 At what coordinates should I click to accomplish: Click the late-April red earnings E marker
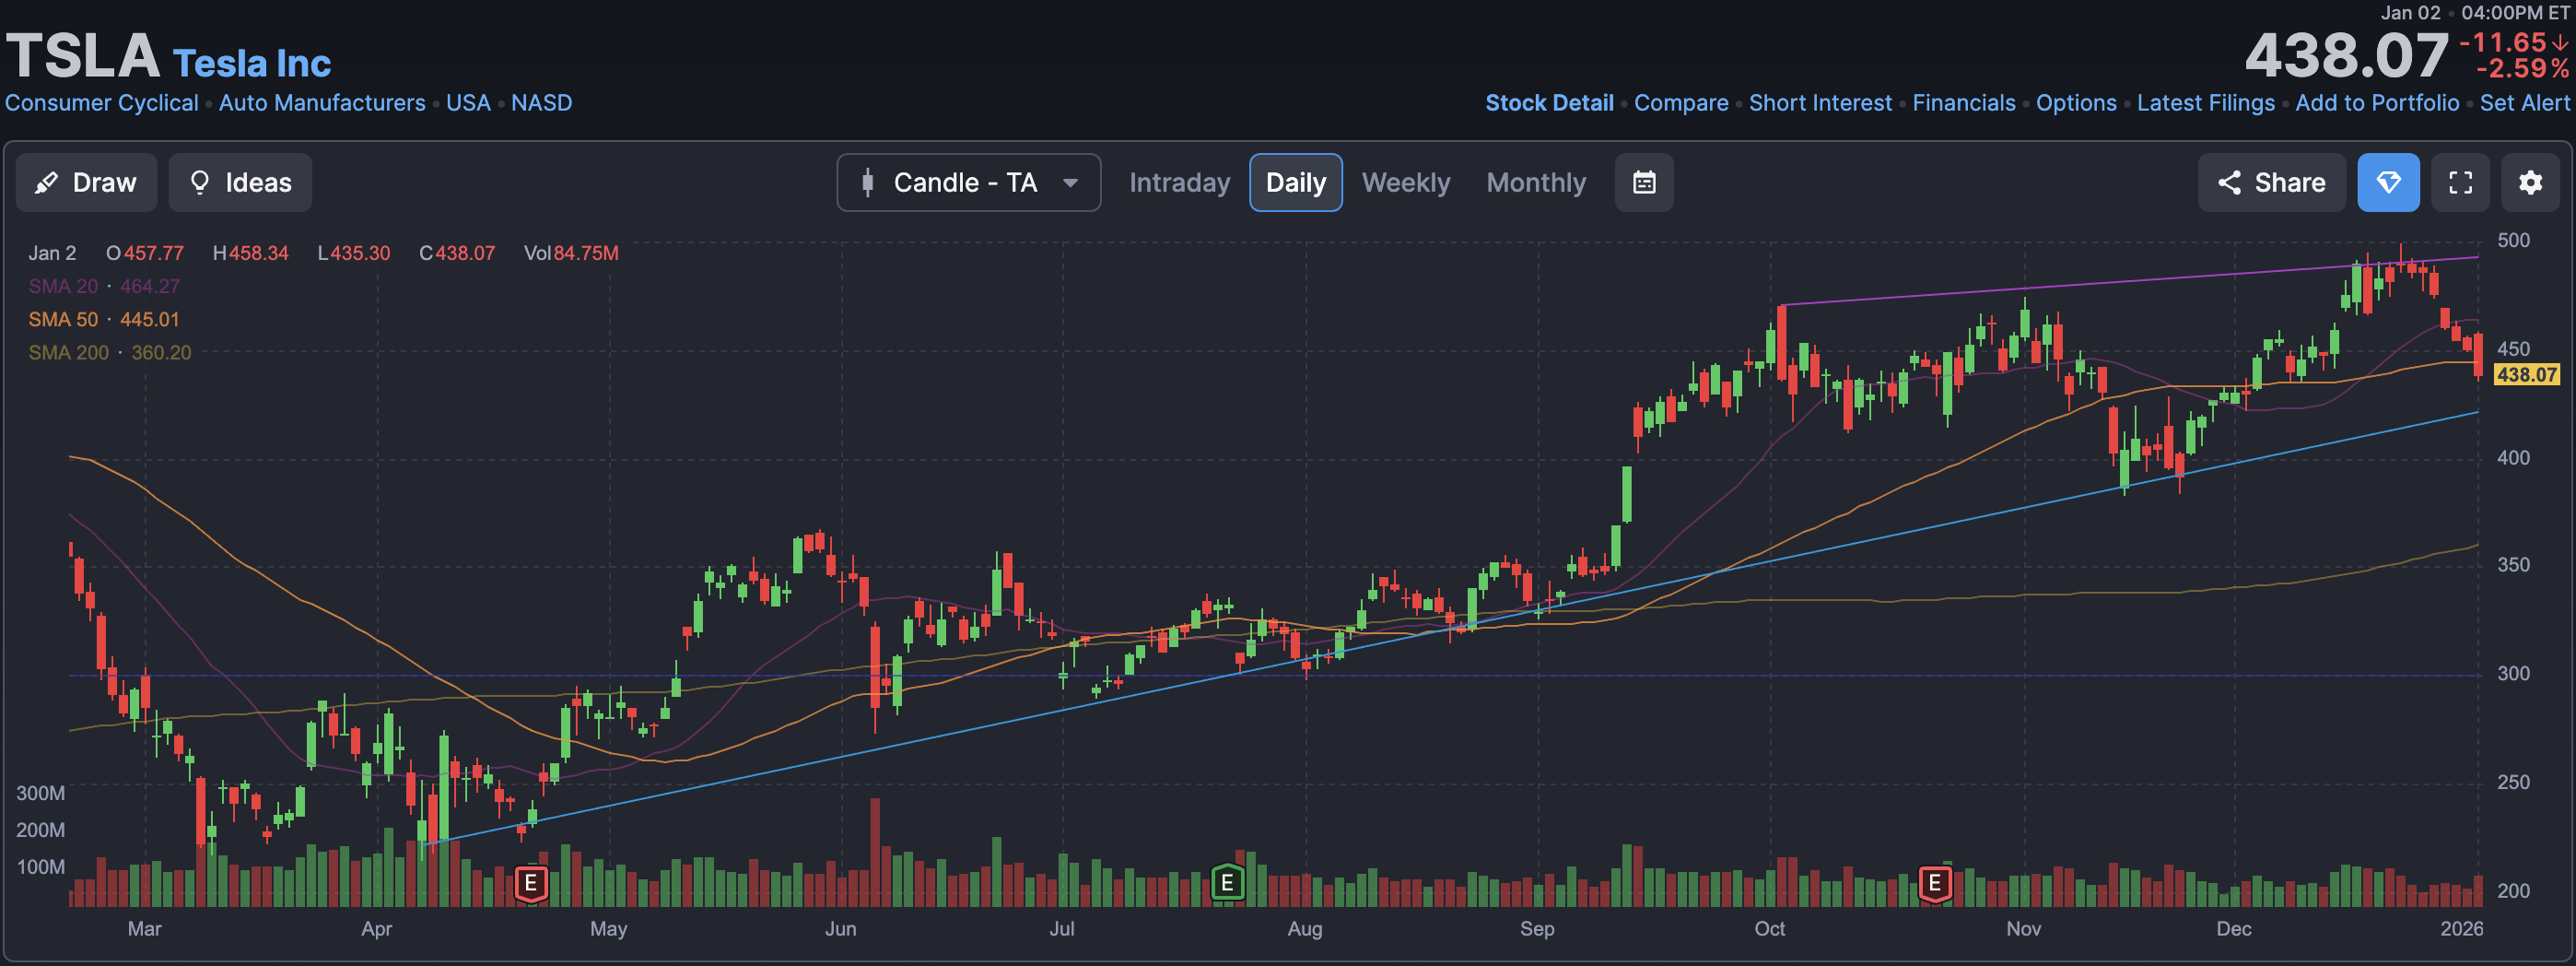coord(531,883)
